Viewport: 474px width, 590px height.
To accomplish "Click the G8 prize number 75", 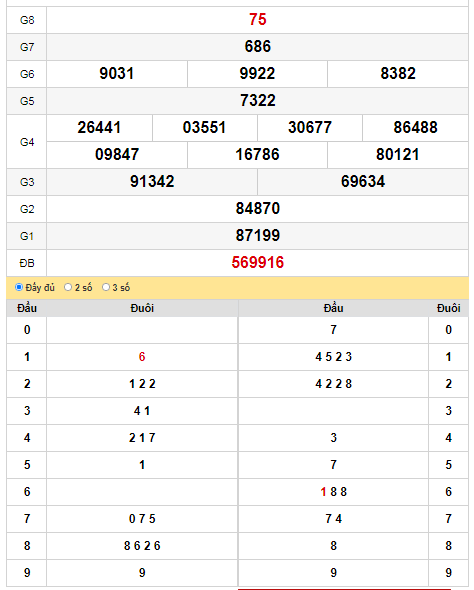I will point(257,20).
